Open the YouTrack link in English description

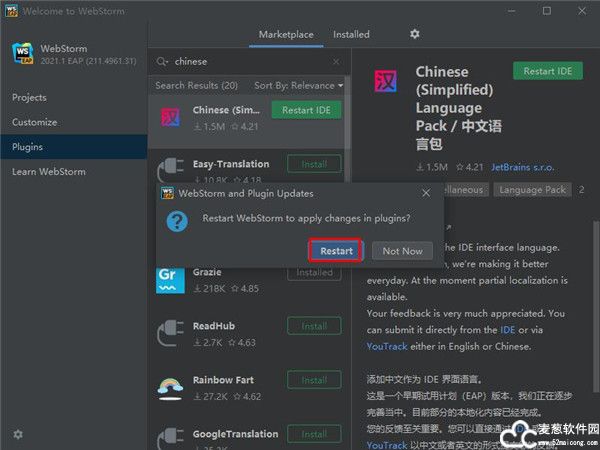[386, 346]
